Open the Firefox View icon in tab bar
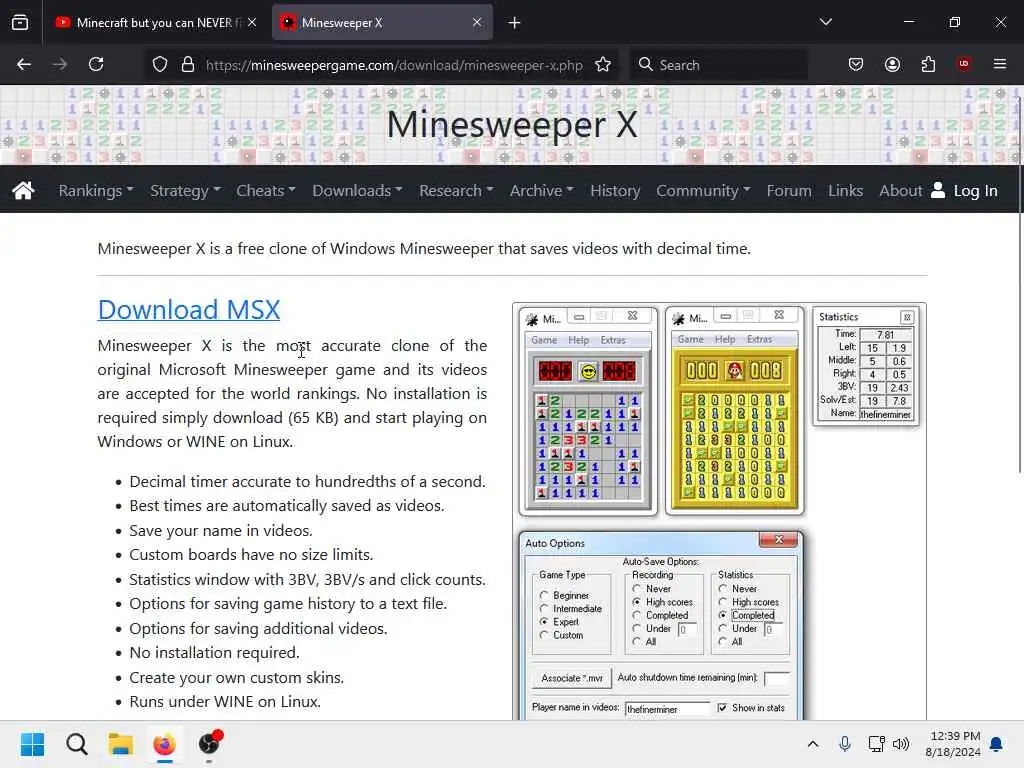1024x768 pixels. coord(20,23)
